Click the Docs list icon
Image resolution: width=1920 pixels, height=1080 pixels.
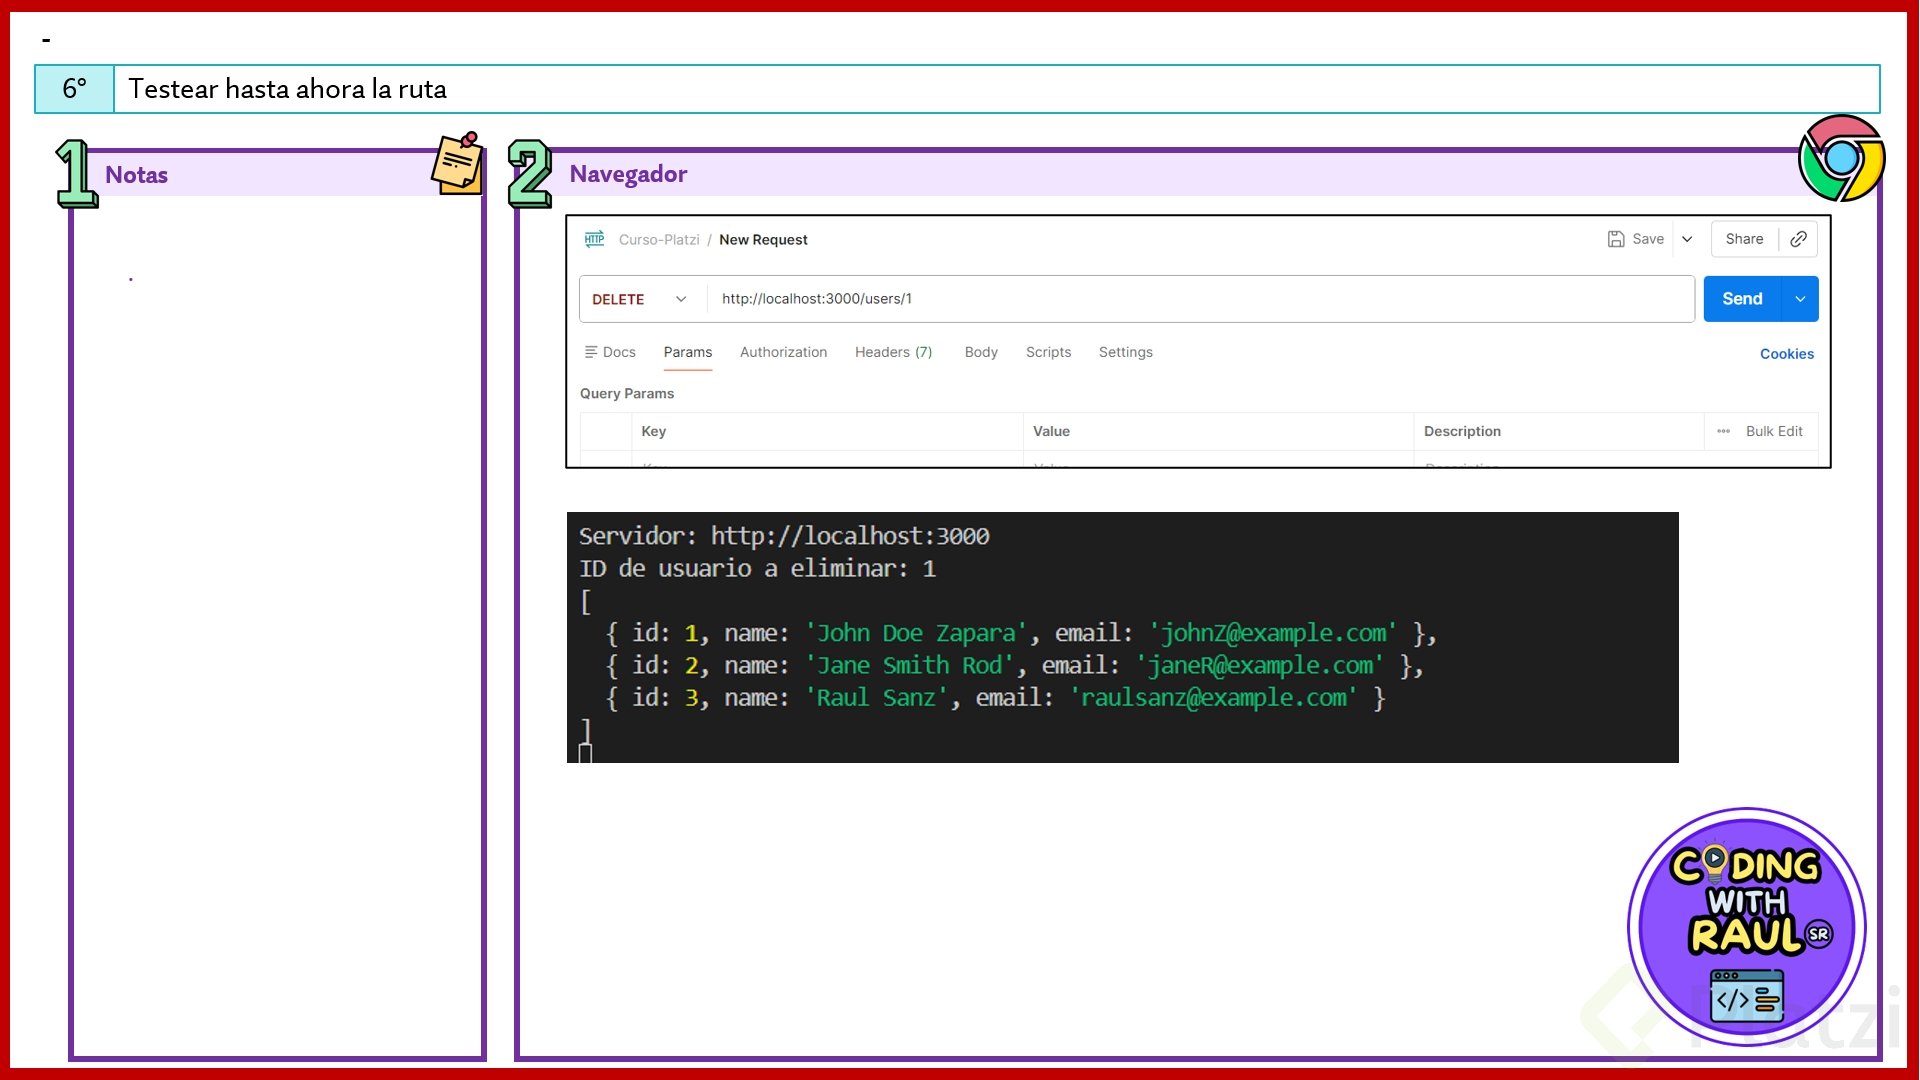click(591, 352)
